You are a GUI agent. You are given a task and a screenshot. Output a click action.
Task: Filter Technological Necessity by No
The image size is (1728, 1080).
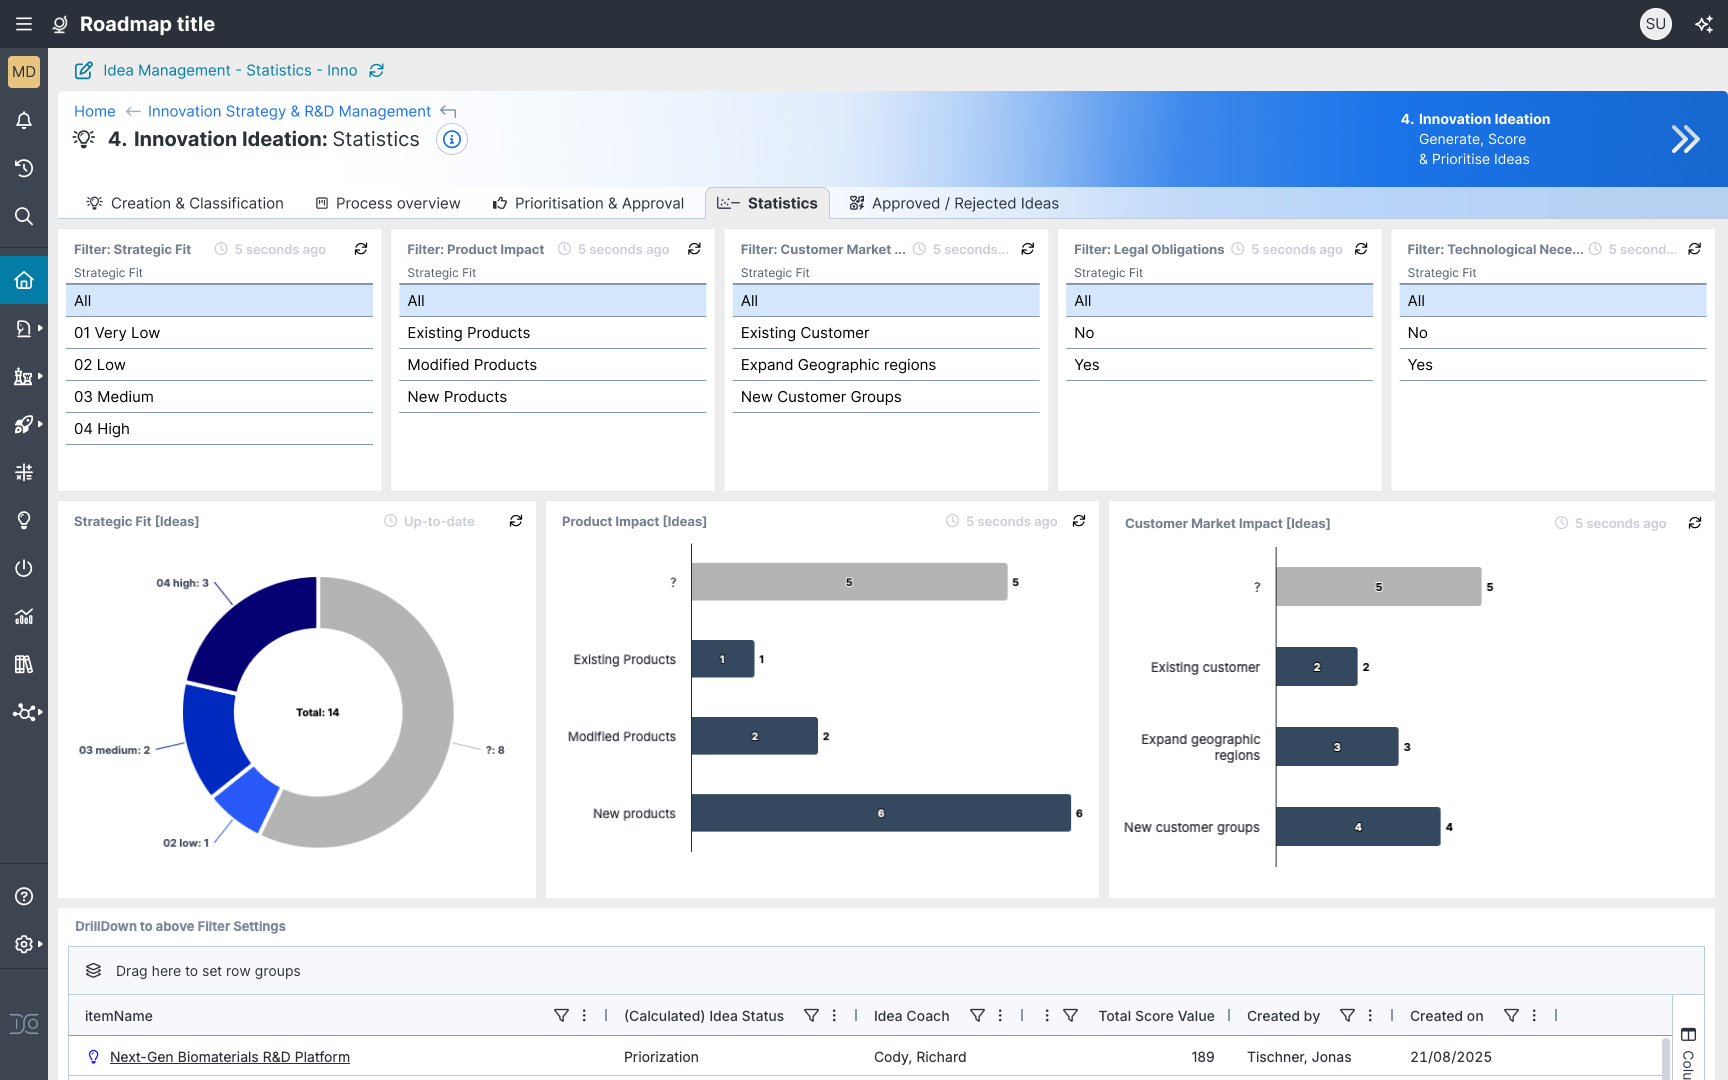click(x=1552, y=333)
